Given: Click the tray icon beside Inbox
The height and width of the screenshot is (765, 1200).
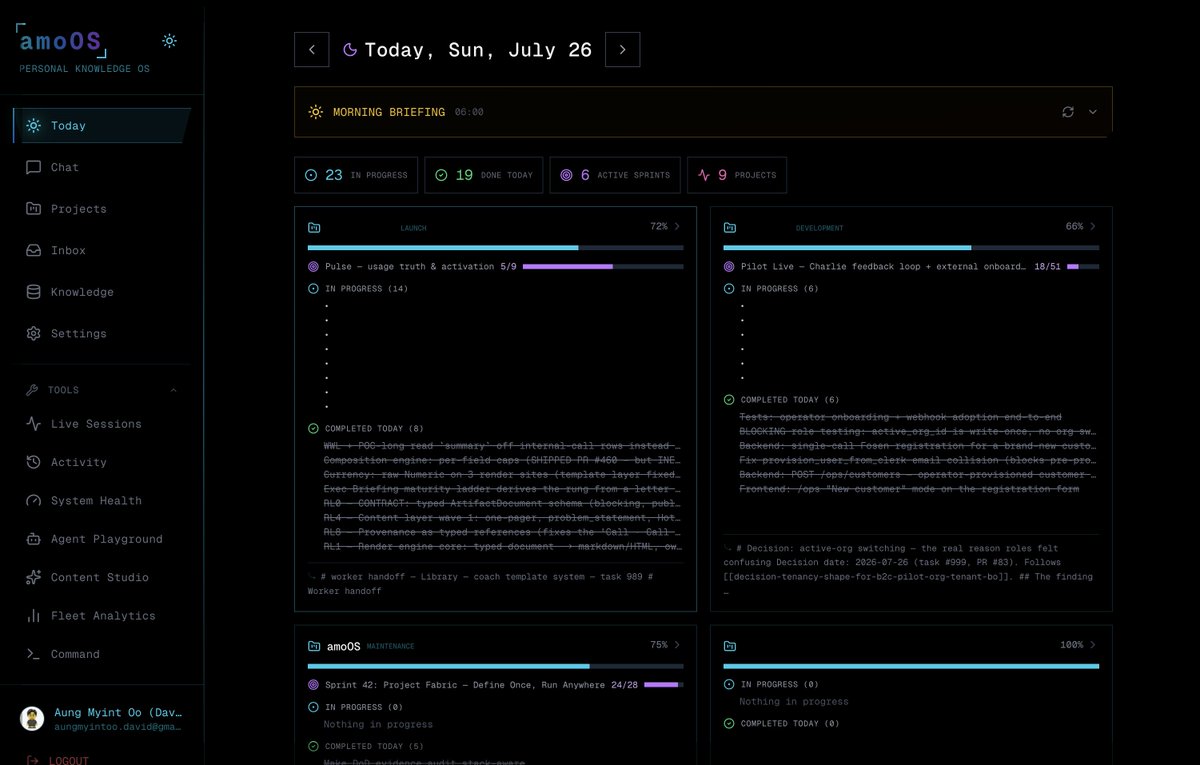Looking at the screenshot, I should click(33, 251).
